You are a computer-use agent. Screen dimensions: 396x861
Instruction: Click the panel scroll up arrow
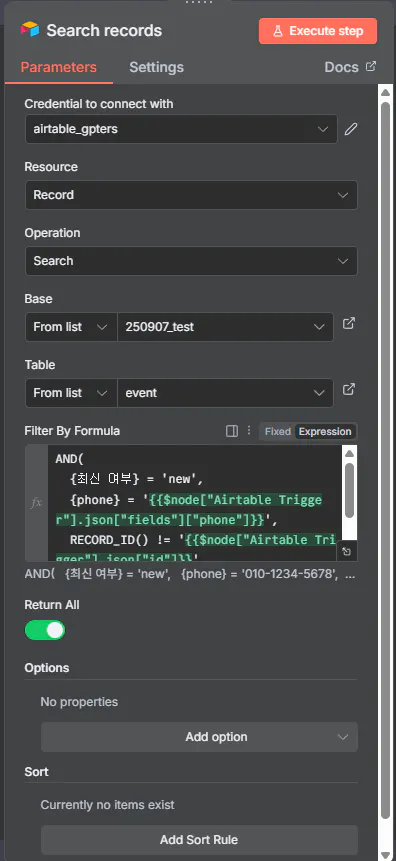(386, 92)
